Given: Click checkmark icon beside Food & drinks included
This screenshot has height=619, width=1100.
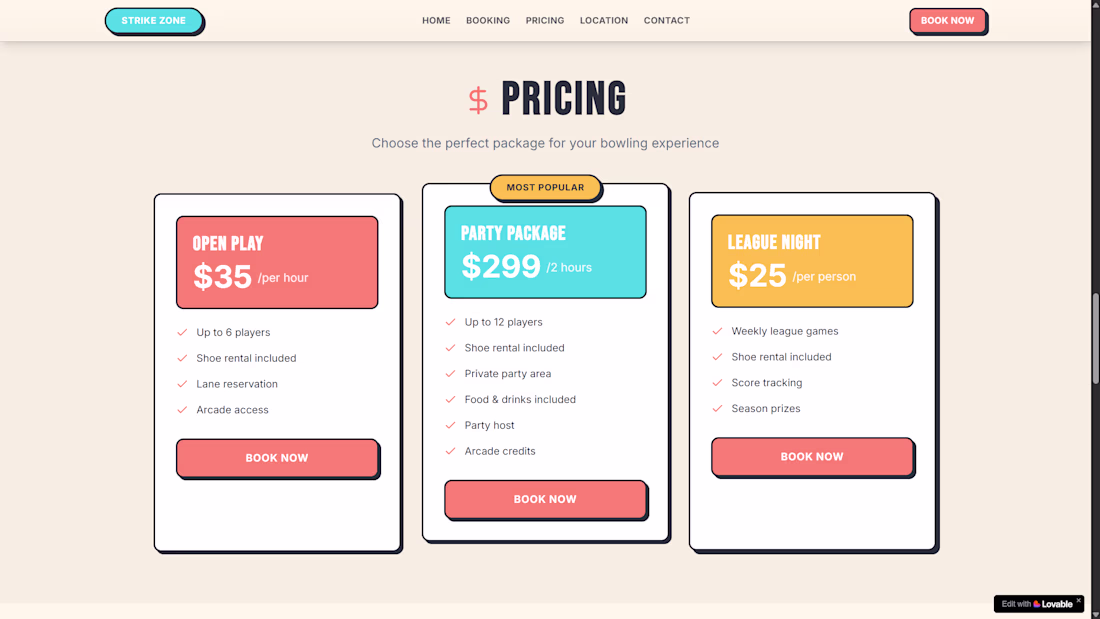Looking at the screenshot, I should click(450, 399).
